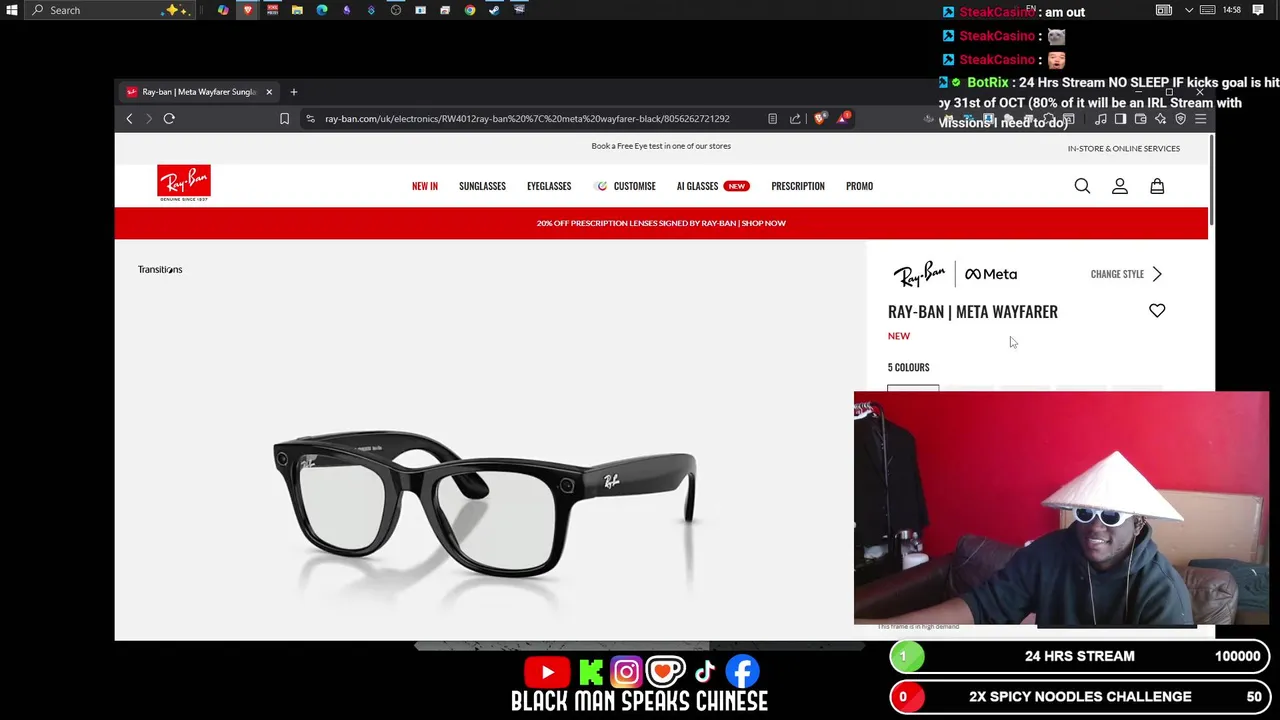This screenshot has height=720, width=1280.
Task: Show hidden system tray icons
Action: tap(1189, 10)
